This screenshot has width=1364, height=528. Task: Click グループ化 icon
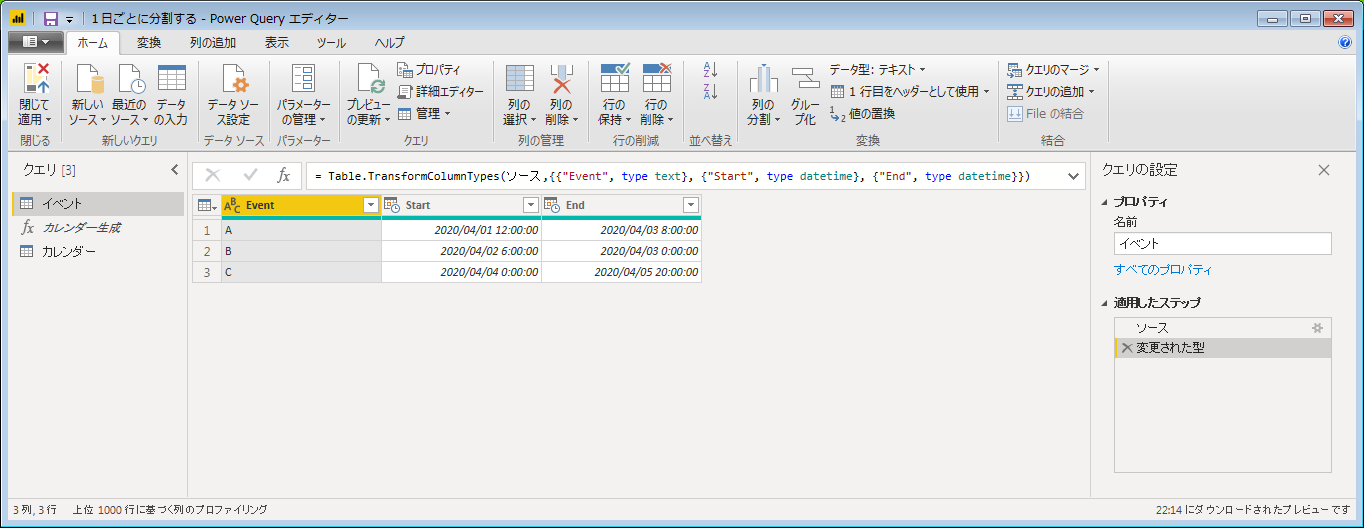click(805, 80)
